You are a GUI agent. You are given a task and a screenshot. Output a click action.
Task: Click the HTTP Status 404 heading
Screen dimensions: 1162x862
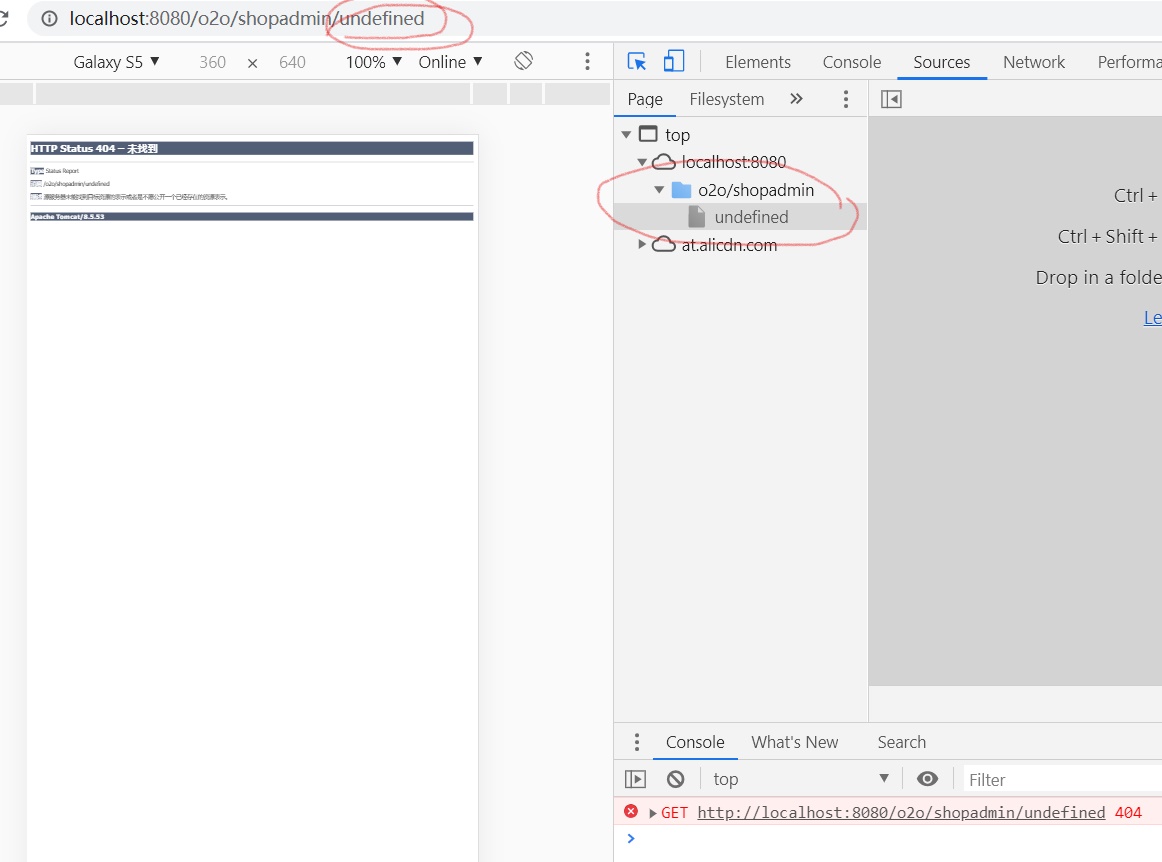[94, 148]
